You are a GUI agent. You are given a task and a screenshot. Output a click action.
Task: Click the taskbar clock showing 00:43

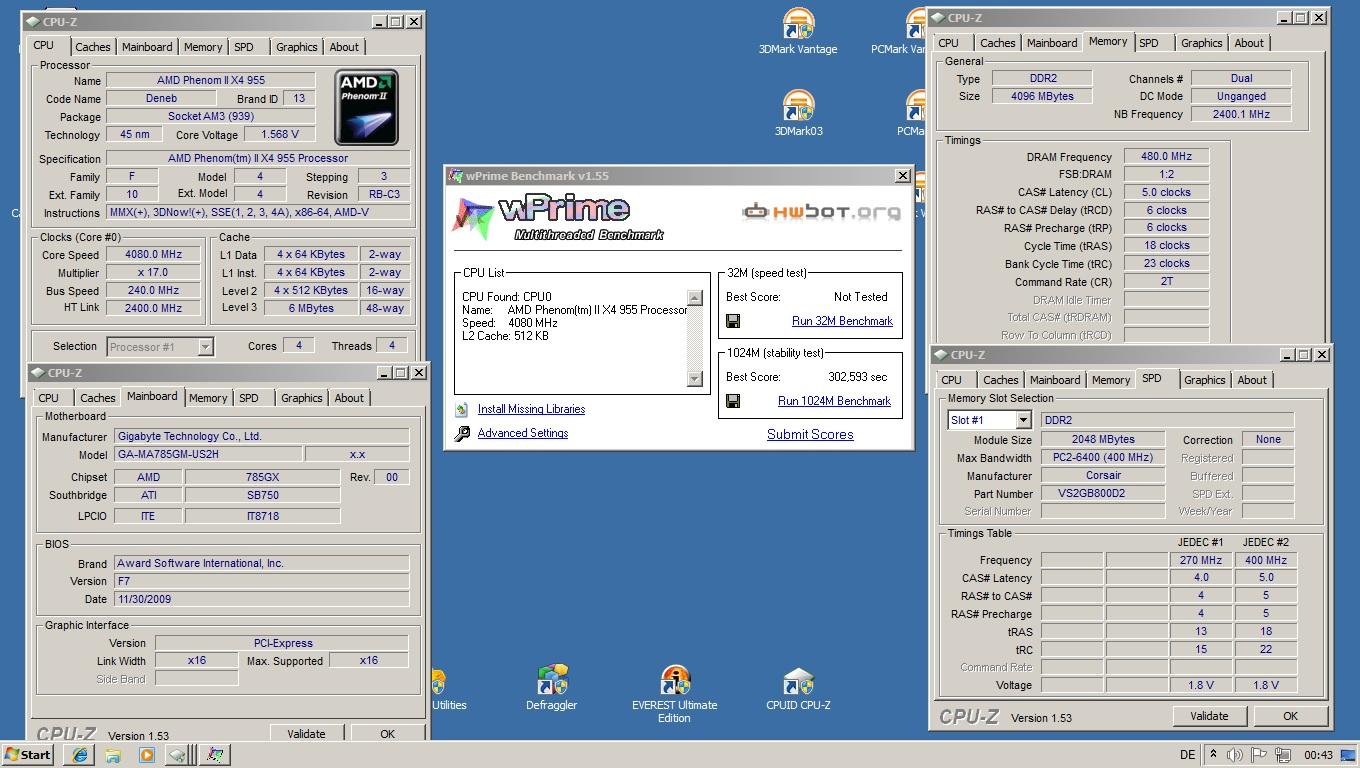pyautogui.click(x=1319, y=755)
